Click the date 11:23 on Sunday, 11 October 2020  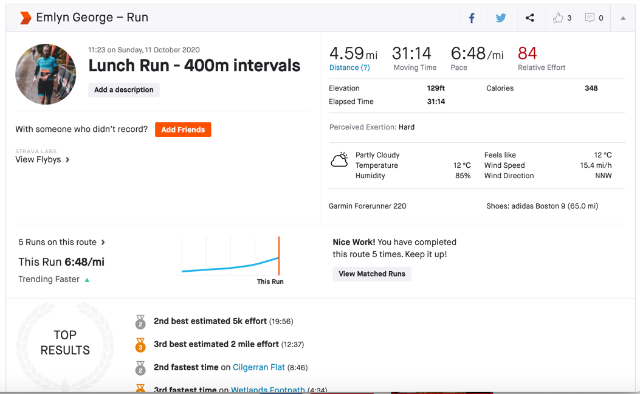pyautogui.click(x=144, y=50)
